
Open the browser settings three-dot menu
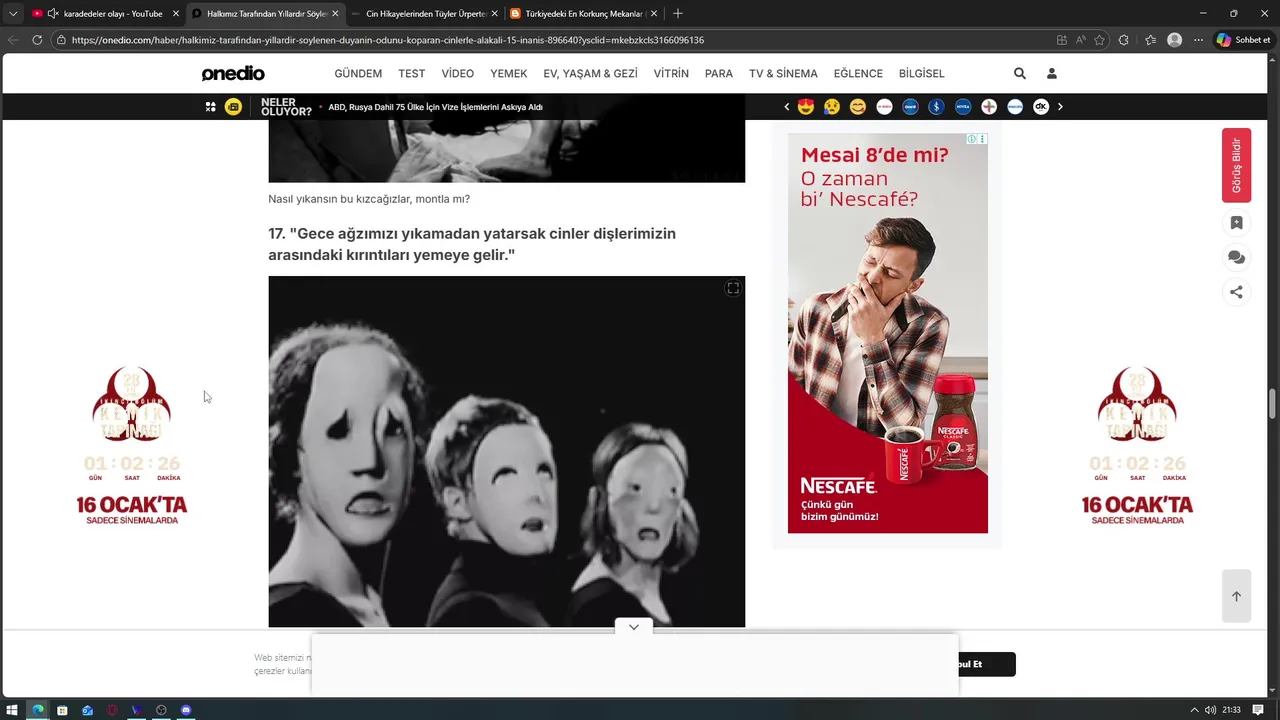1198,40
